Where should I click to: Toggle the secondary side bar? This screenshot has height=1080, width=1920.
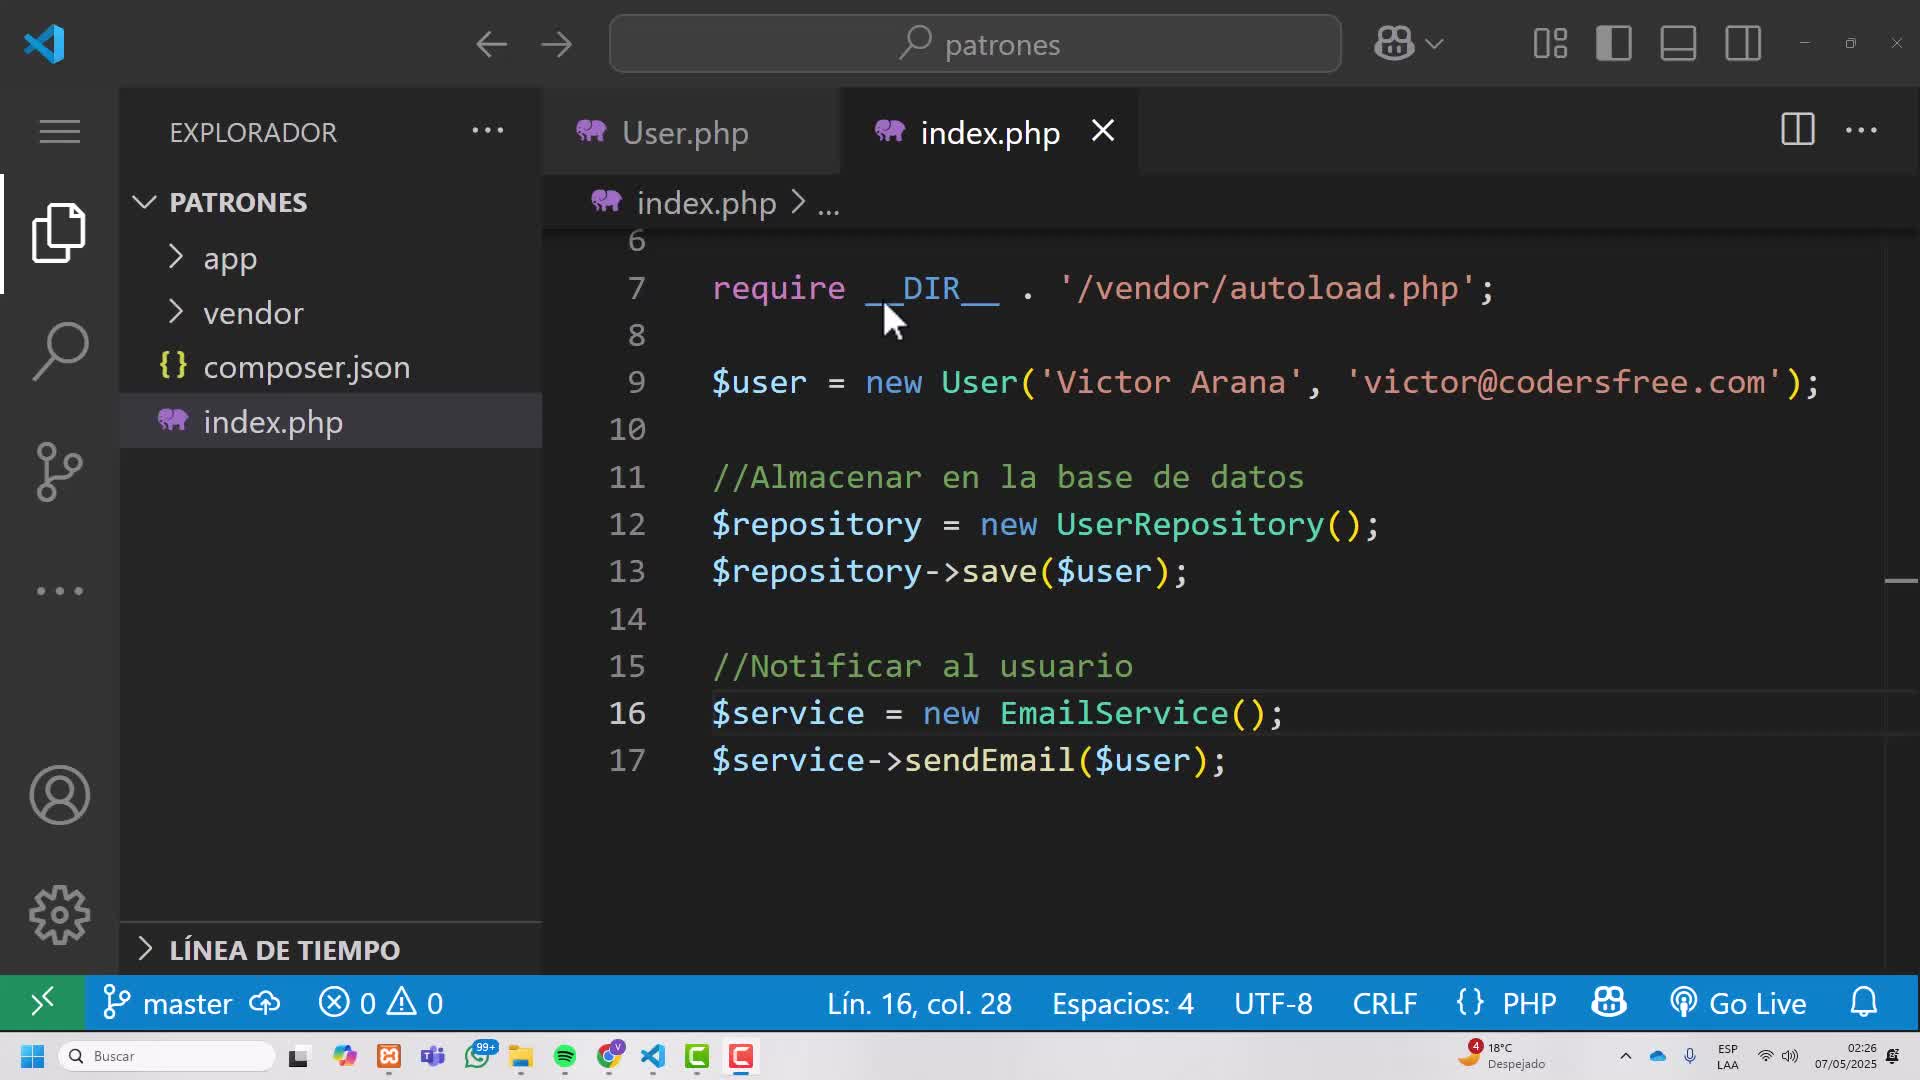(x=1743, y=44)
